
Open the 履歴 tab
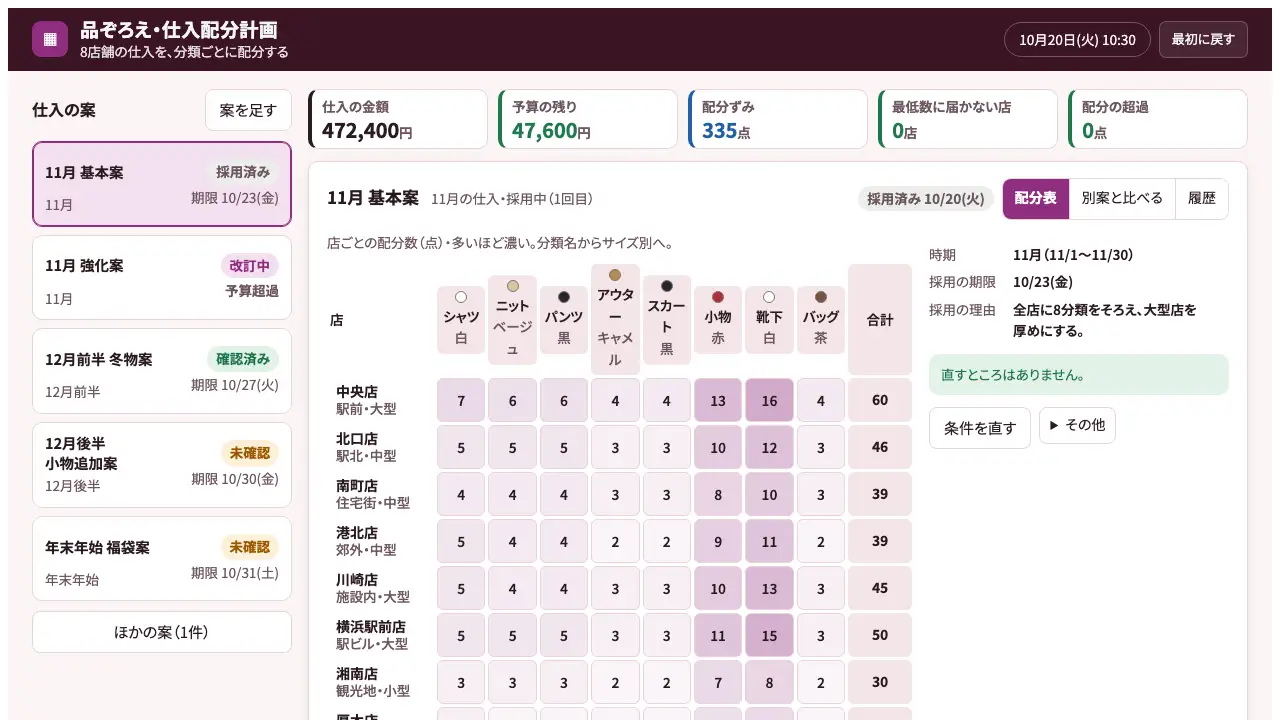[x=1202, y=198]
